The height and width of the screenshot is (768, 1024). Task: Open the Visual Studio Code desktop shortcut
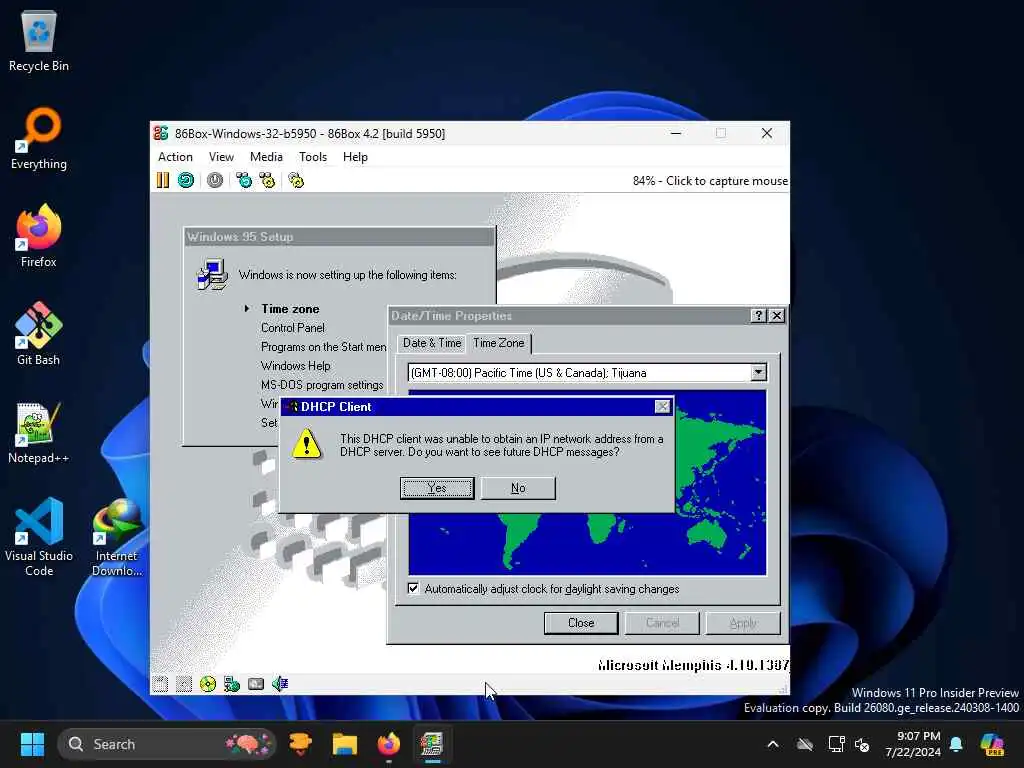(x=39, y=537)
